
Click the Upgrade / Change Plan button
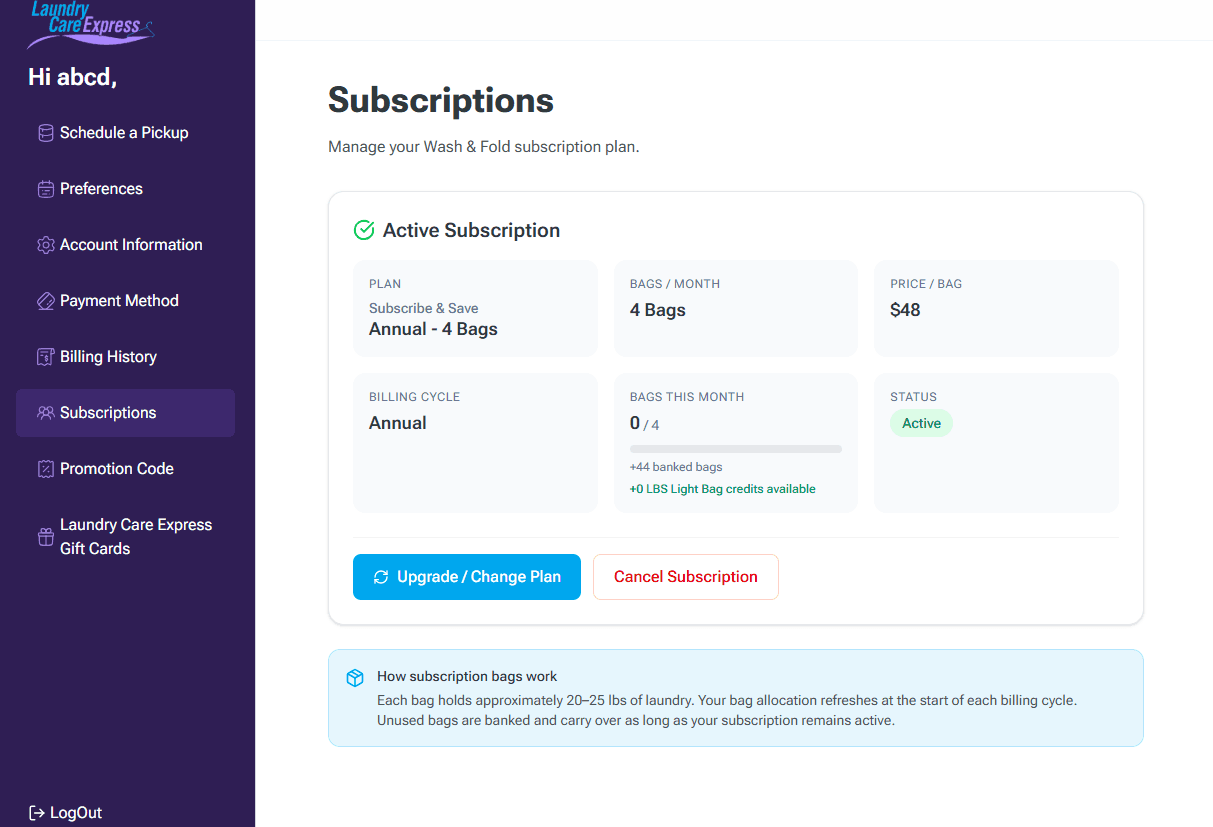467,577
